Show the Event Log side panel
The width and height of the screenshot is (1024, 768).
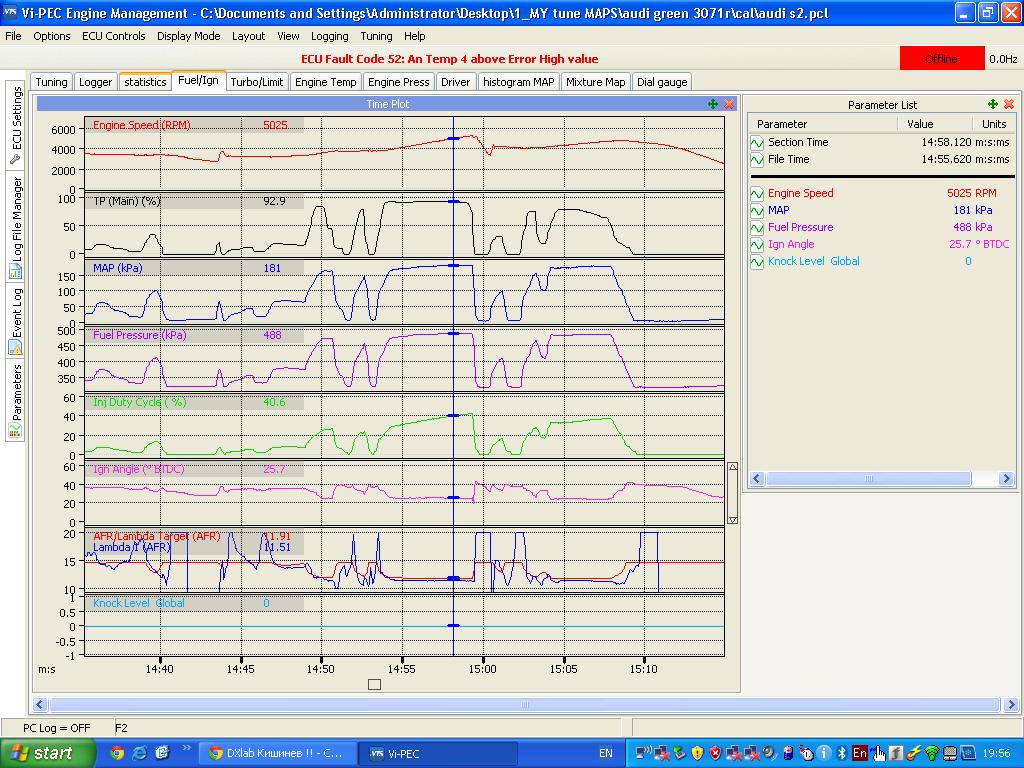tap(15, 320)
